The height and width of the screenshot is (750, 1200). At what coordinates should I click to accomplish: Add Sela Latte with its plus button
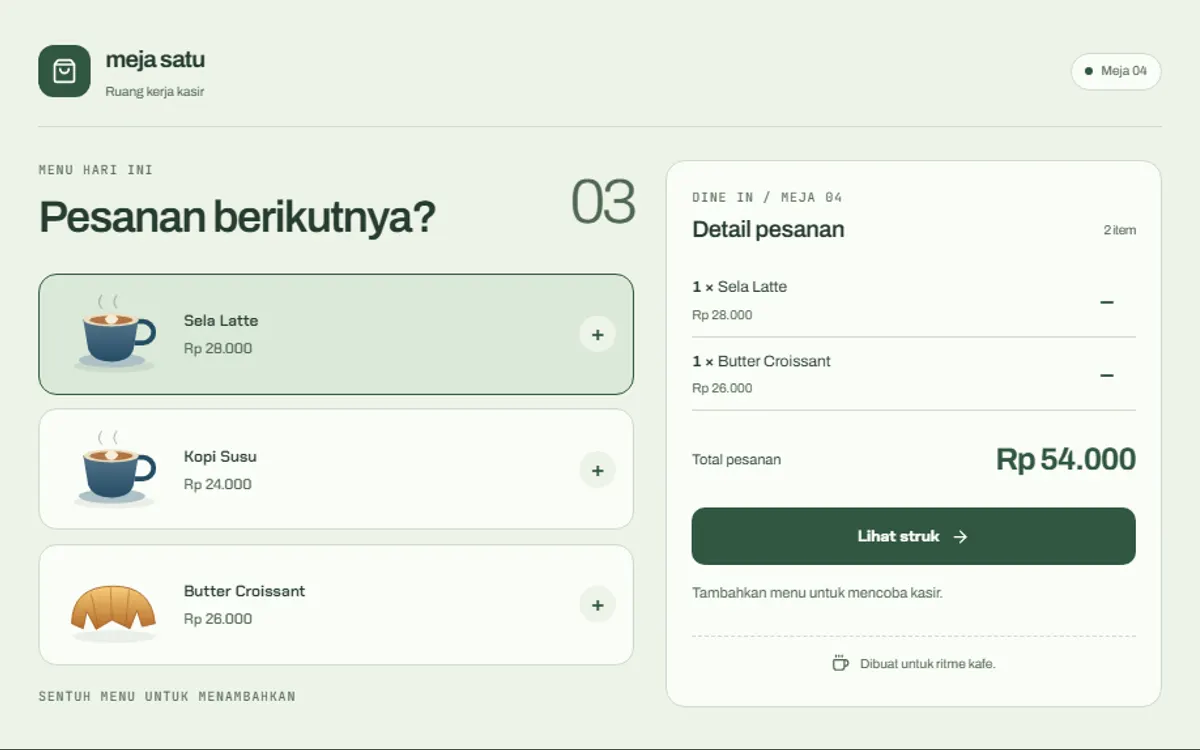point(597,335)
